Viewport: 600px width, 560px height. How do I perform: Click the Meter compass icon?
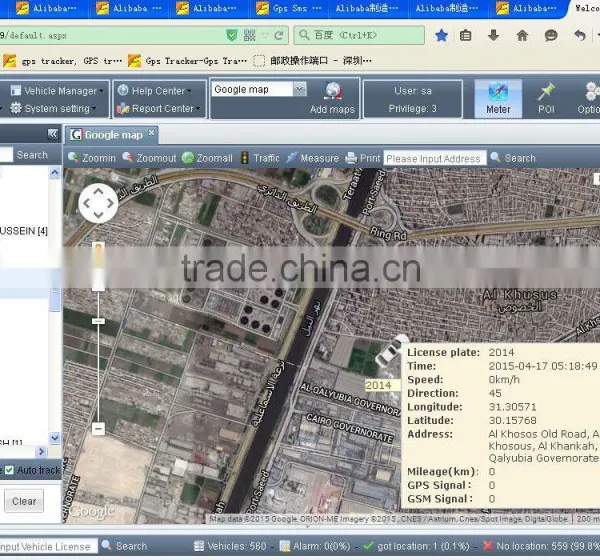[498, 92]
